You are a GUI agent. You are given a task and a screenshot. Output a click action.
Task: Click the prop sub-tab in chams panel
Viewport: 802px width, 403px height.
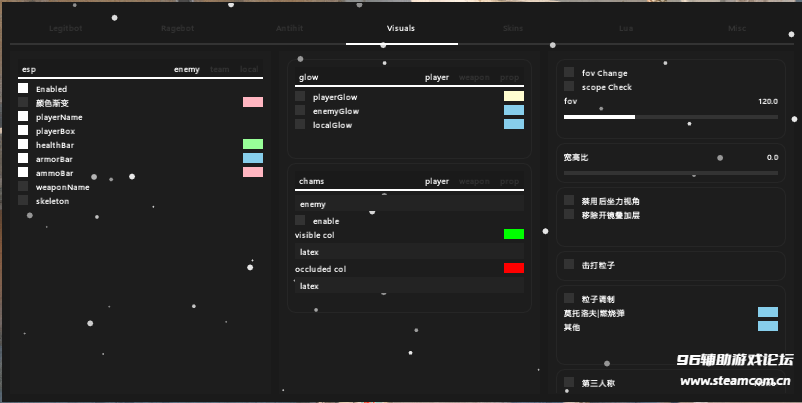click(510, 182)
